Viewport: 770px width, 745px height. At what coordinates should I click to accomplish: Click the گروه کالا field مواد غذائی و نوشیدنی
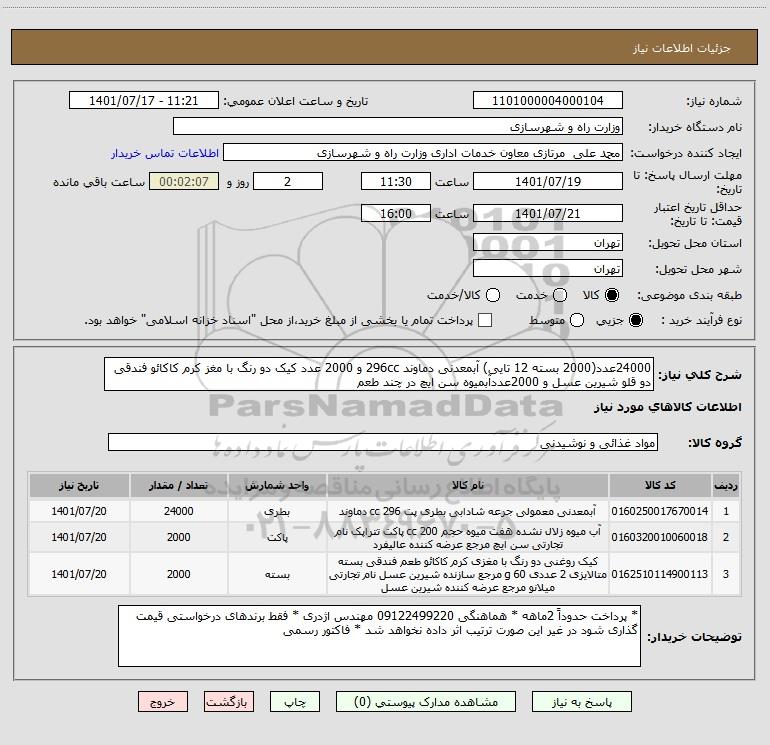point(383,442)
